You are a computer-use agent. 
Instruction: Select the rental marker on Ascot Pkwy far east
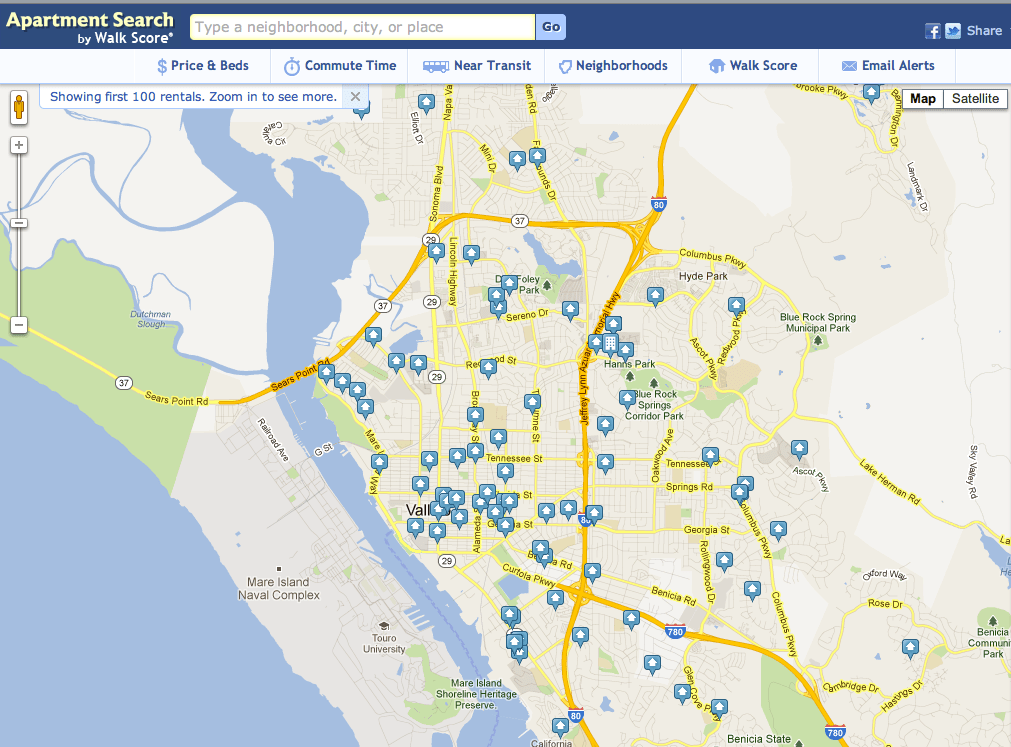799,449
